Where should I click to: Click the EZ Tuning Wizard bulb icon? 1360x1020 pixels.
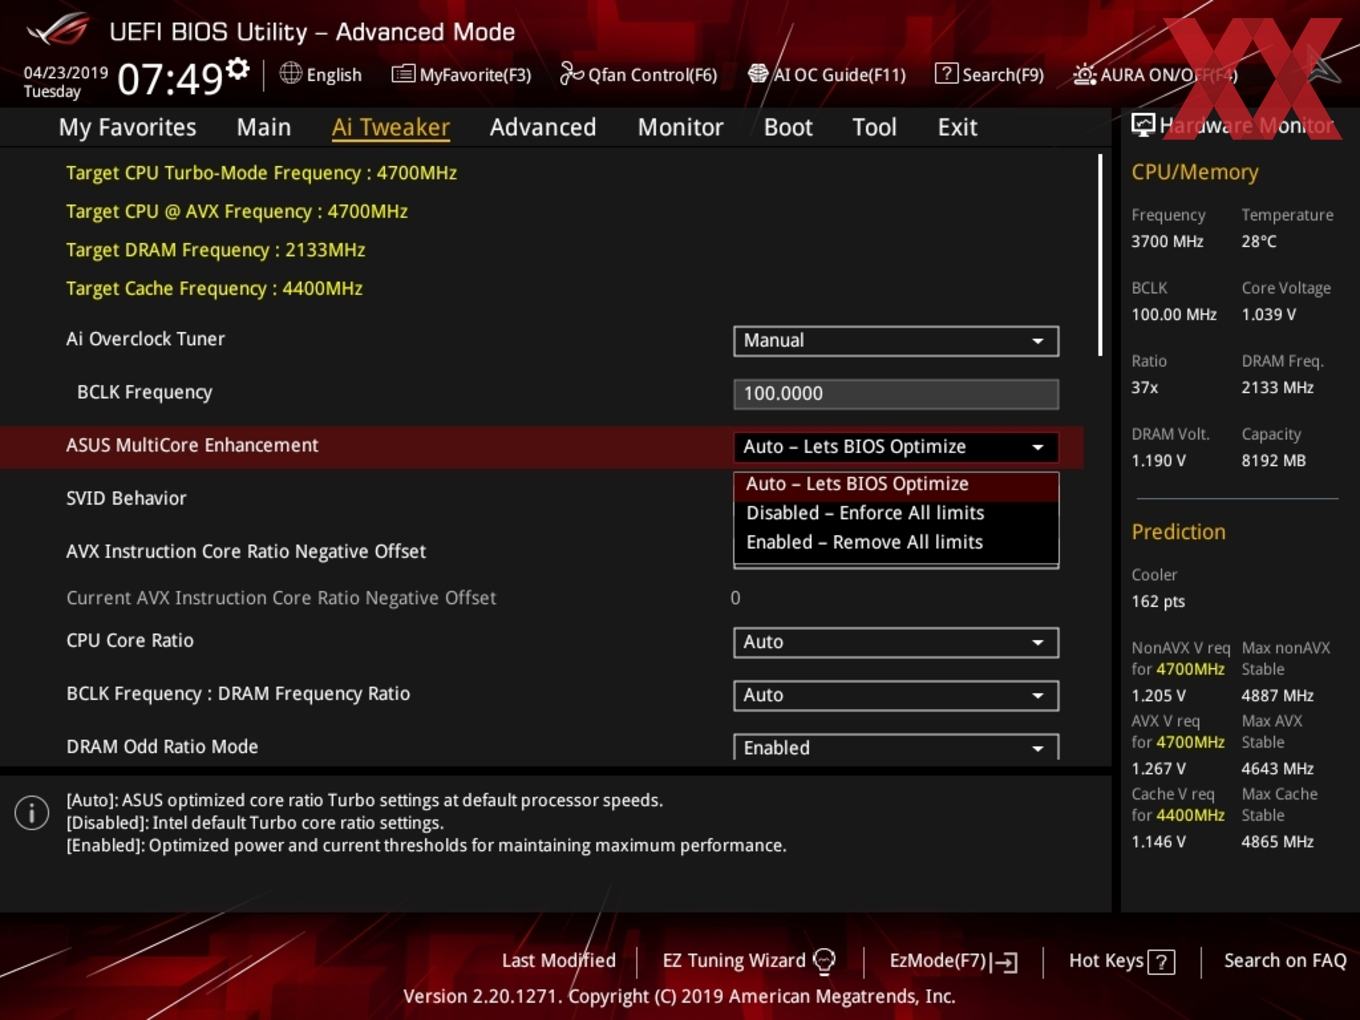[x=824, y=961]
